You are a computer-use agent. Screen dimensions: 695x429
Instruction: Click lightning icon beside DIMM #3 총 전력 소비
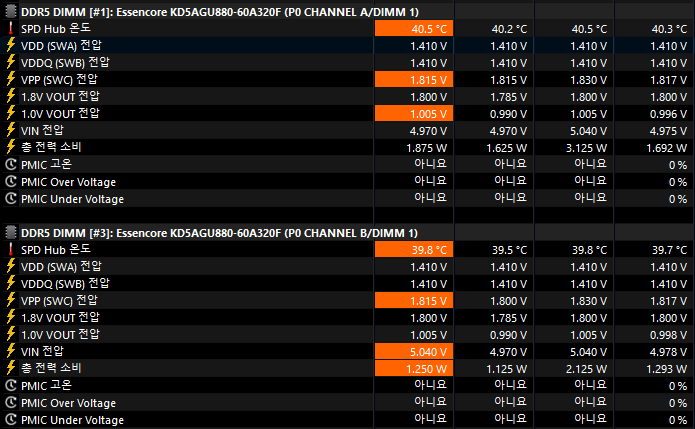(11, 368)
